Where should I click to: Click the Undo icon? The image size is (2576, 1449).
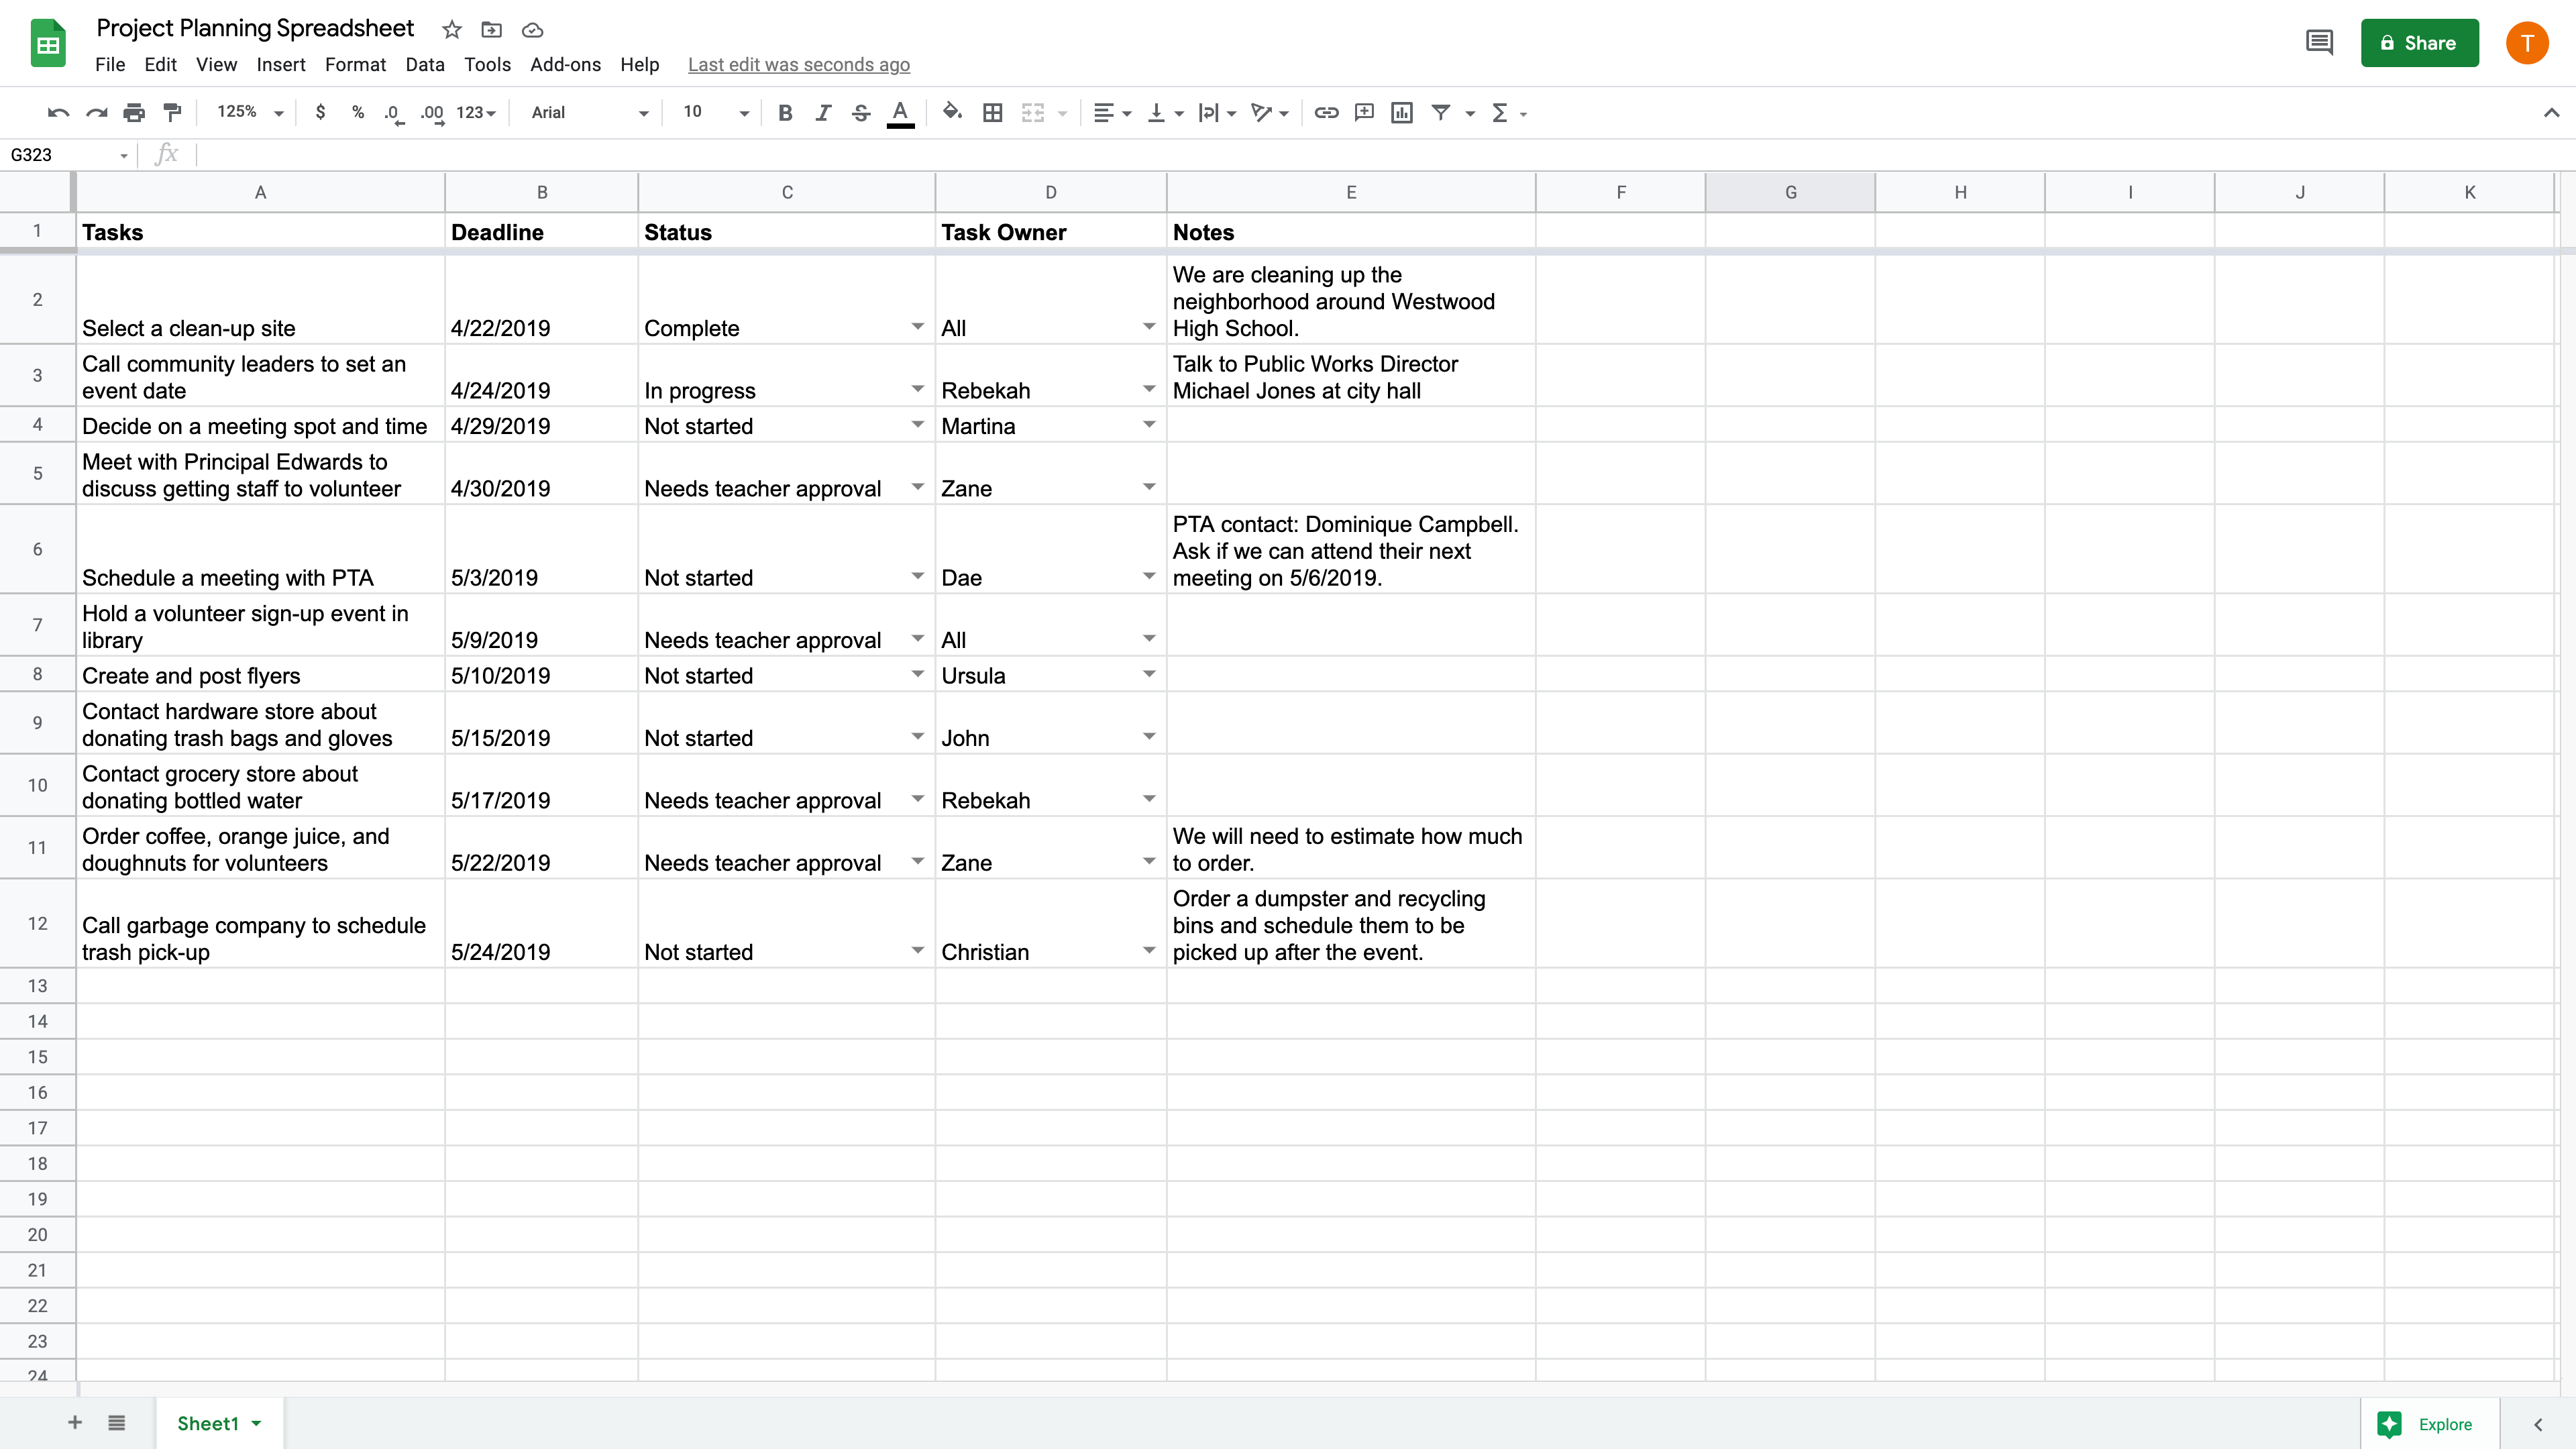tap(57, 112)
